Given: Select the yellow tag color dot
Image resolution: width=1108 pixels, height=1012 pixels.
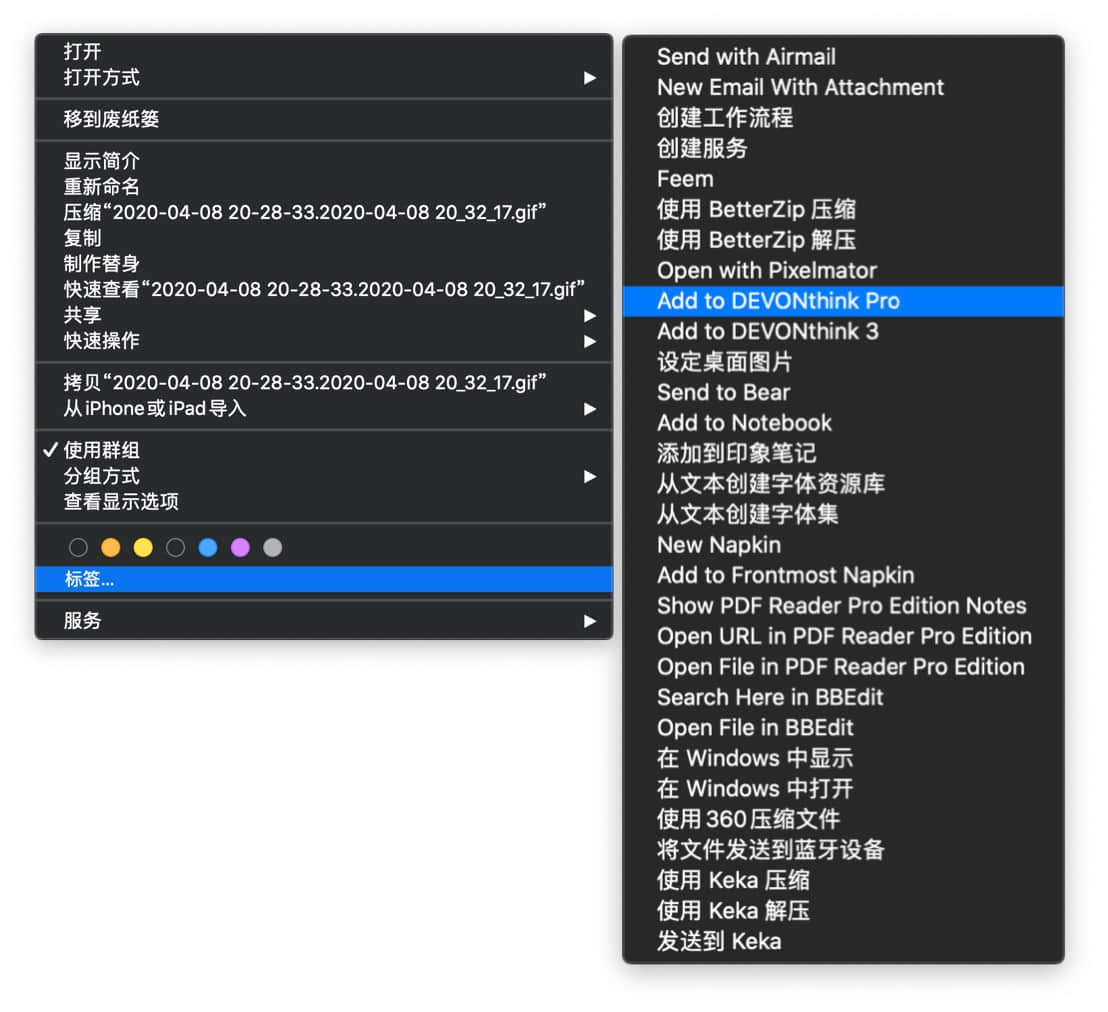Looking at the screenshot, I should pyautogui.click(x=143, y=547).
